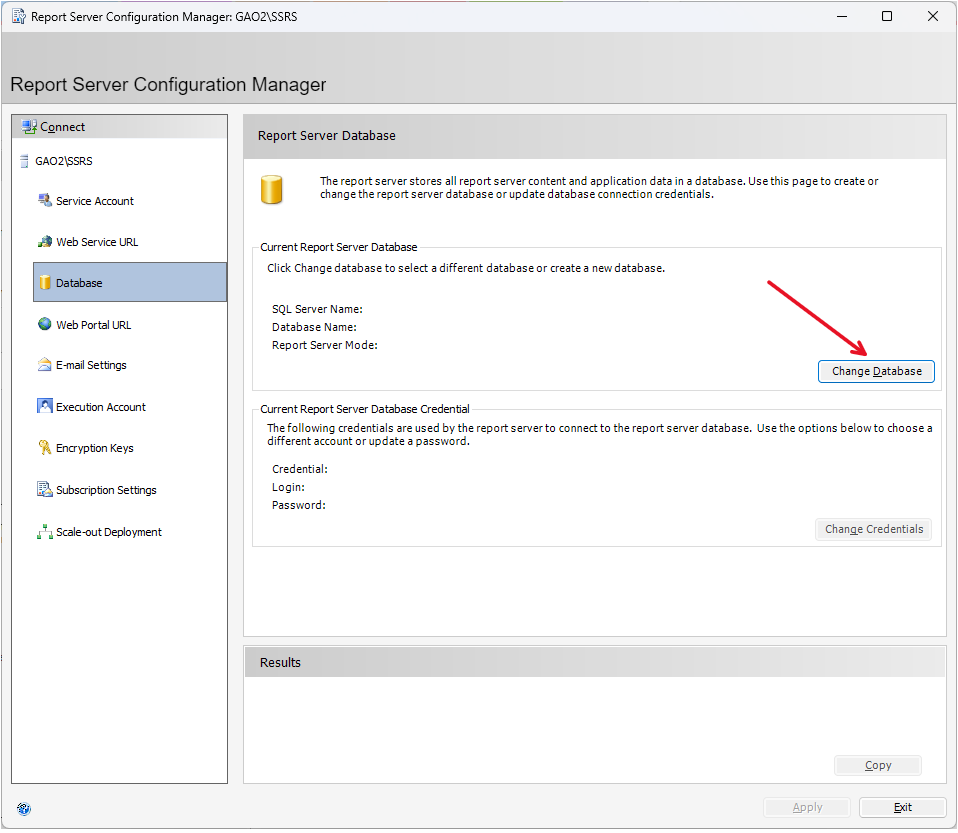Click the Connect button
The height and width of the screenshot is (833, 958).
(119, 127)
